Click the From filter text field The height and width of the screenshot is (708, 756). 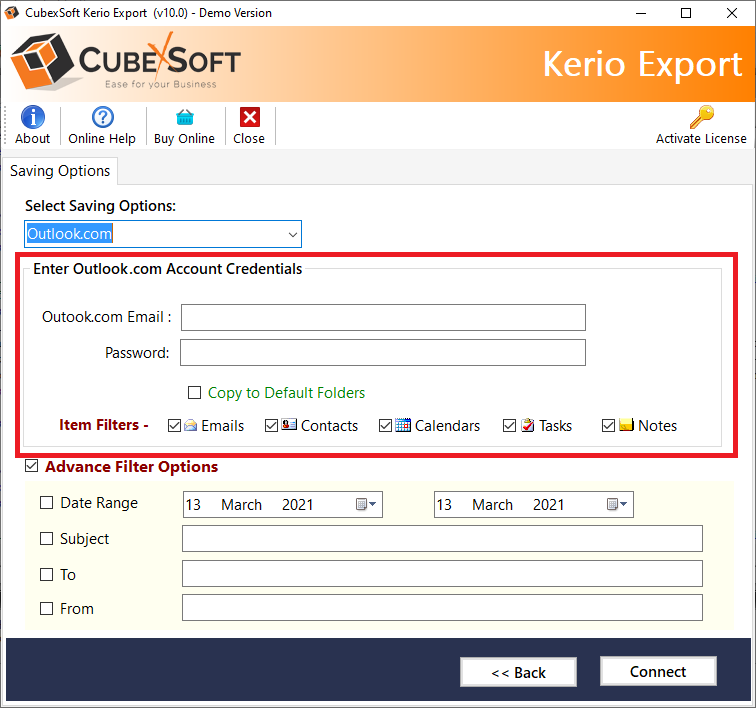pyautogui.click(x=442, y=608)
